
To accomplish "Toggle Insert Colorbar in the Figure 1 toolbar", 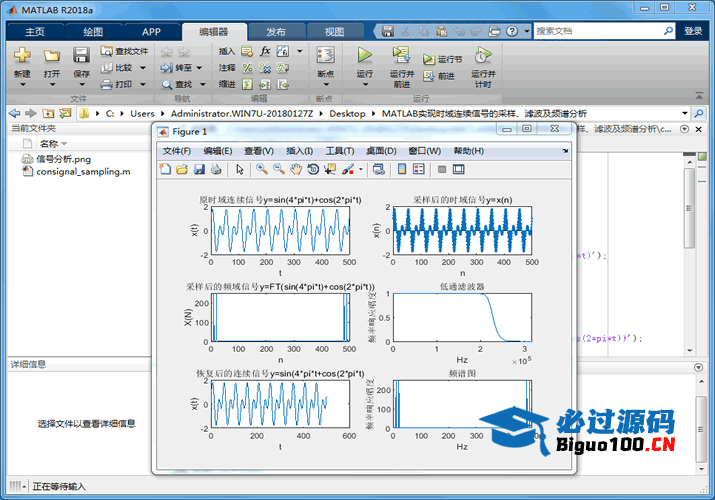I will point(402,170).
